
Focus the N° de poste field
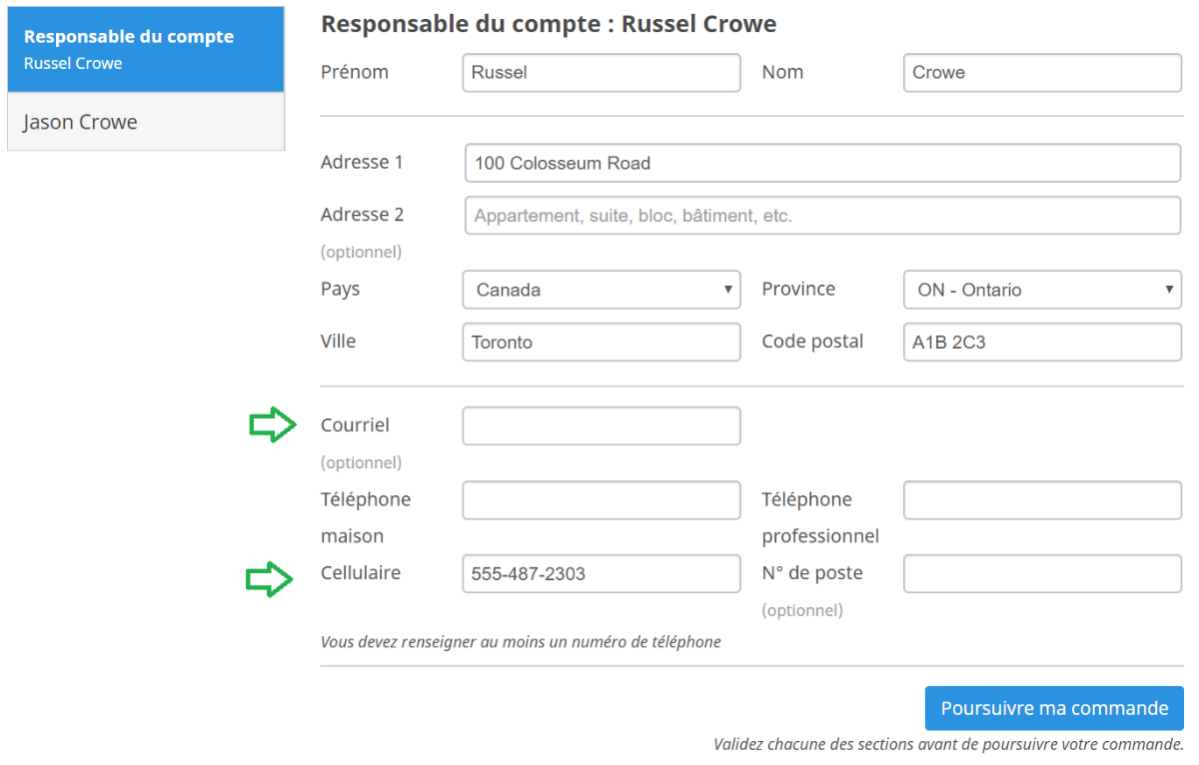pyautogui.click(x=1042, y=574)
